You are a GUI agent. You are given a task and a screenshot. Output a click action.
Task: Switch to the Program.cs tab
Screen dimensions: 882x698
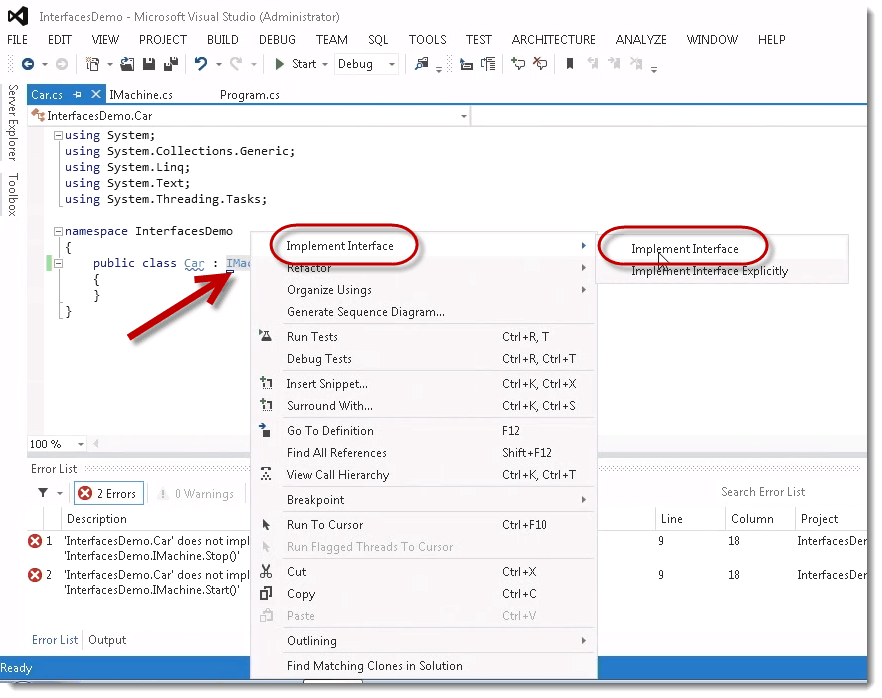pyautogui.click(x=250, y=95)
